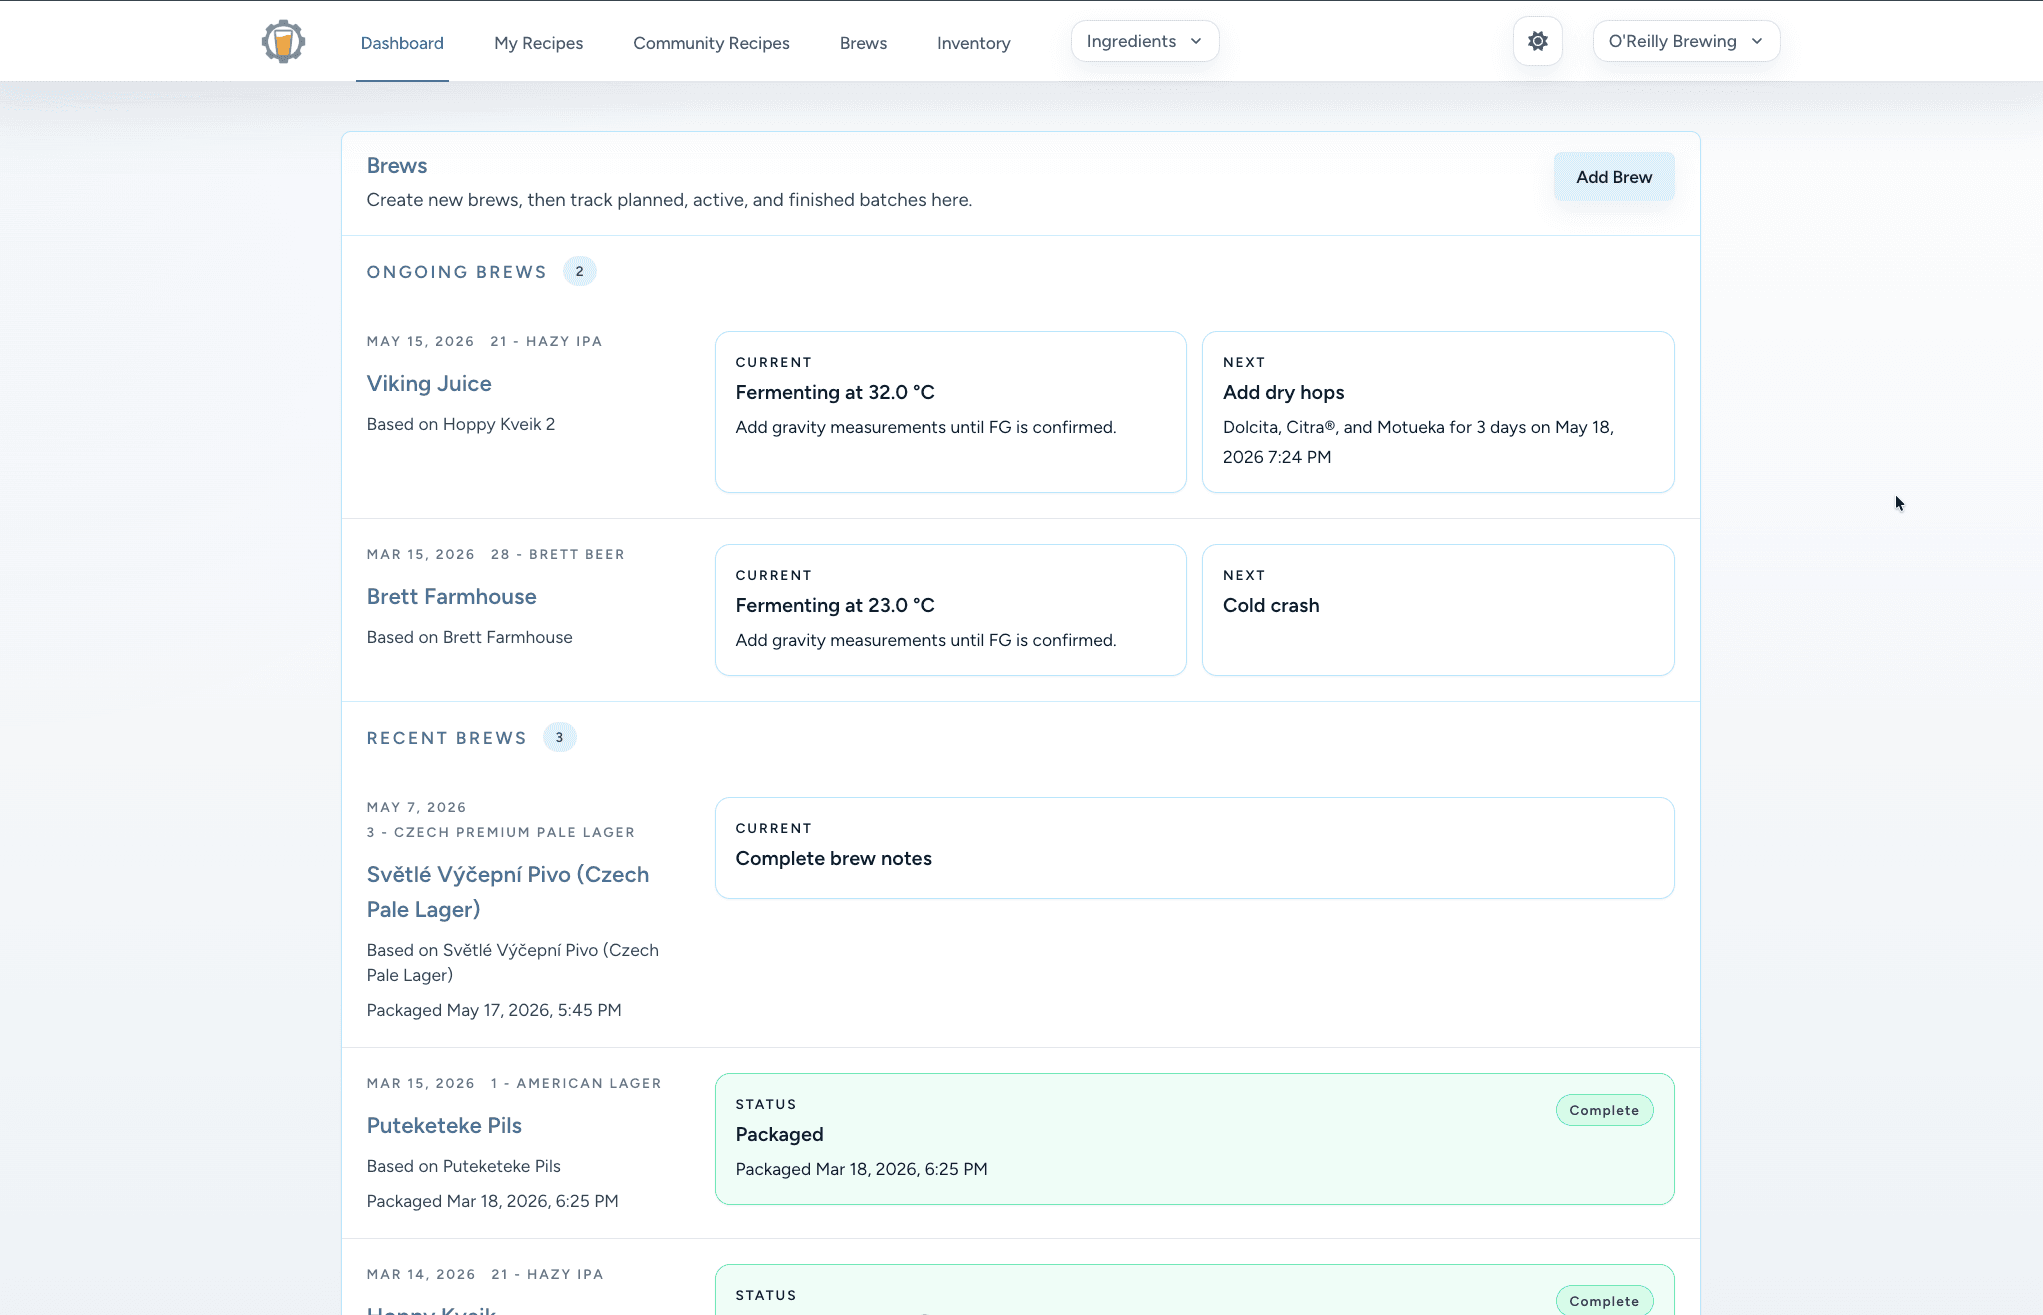The width and height of the screenshot is (2043, 1315).
Task: Select the Cold crash next step card
Action: [x=1437, y=610]
